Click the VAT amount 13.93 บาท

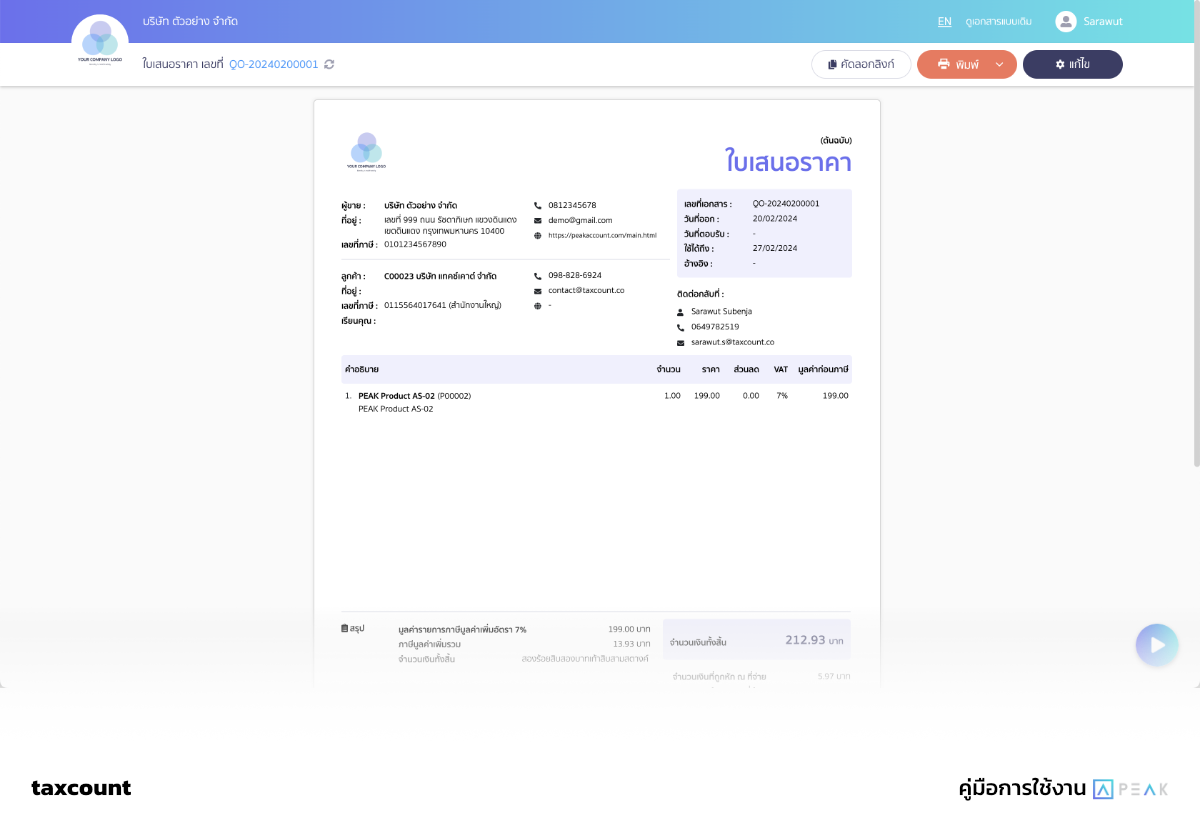tap(632, 644)
